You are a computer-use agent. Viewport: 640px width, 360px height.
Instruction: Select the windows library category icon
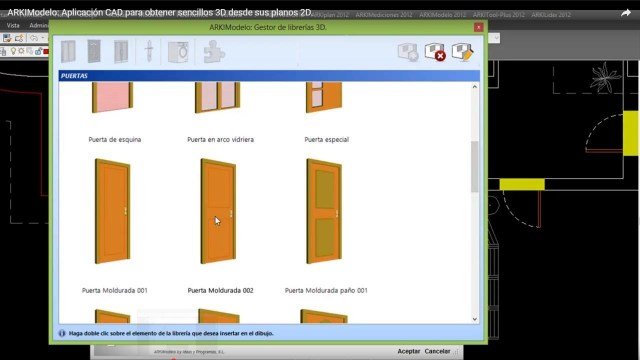click(68, 51)
